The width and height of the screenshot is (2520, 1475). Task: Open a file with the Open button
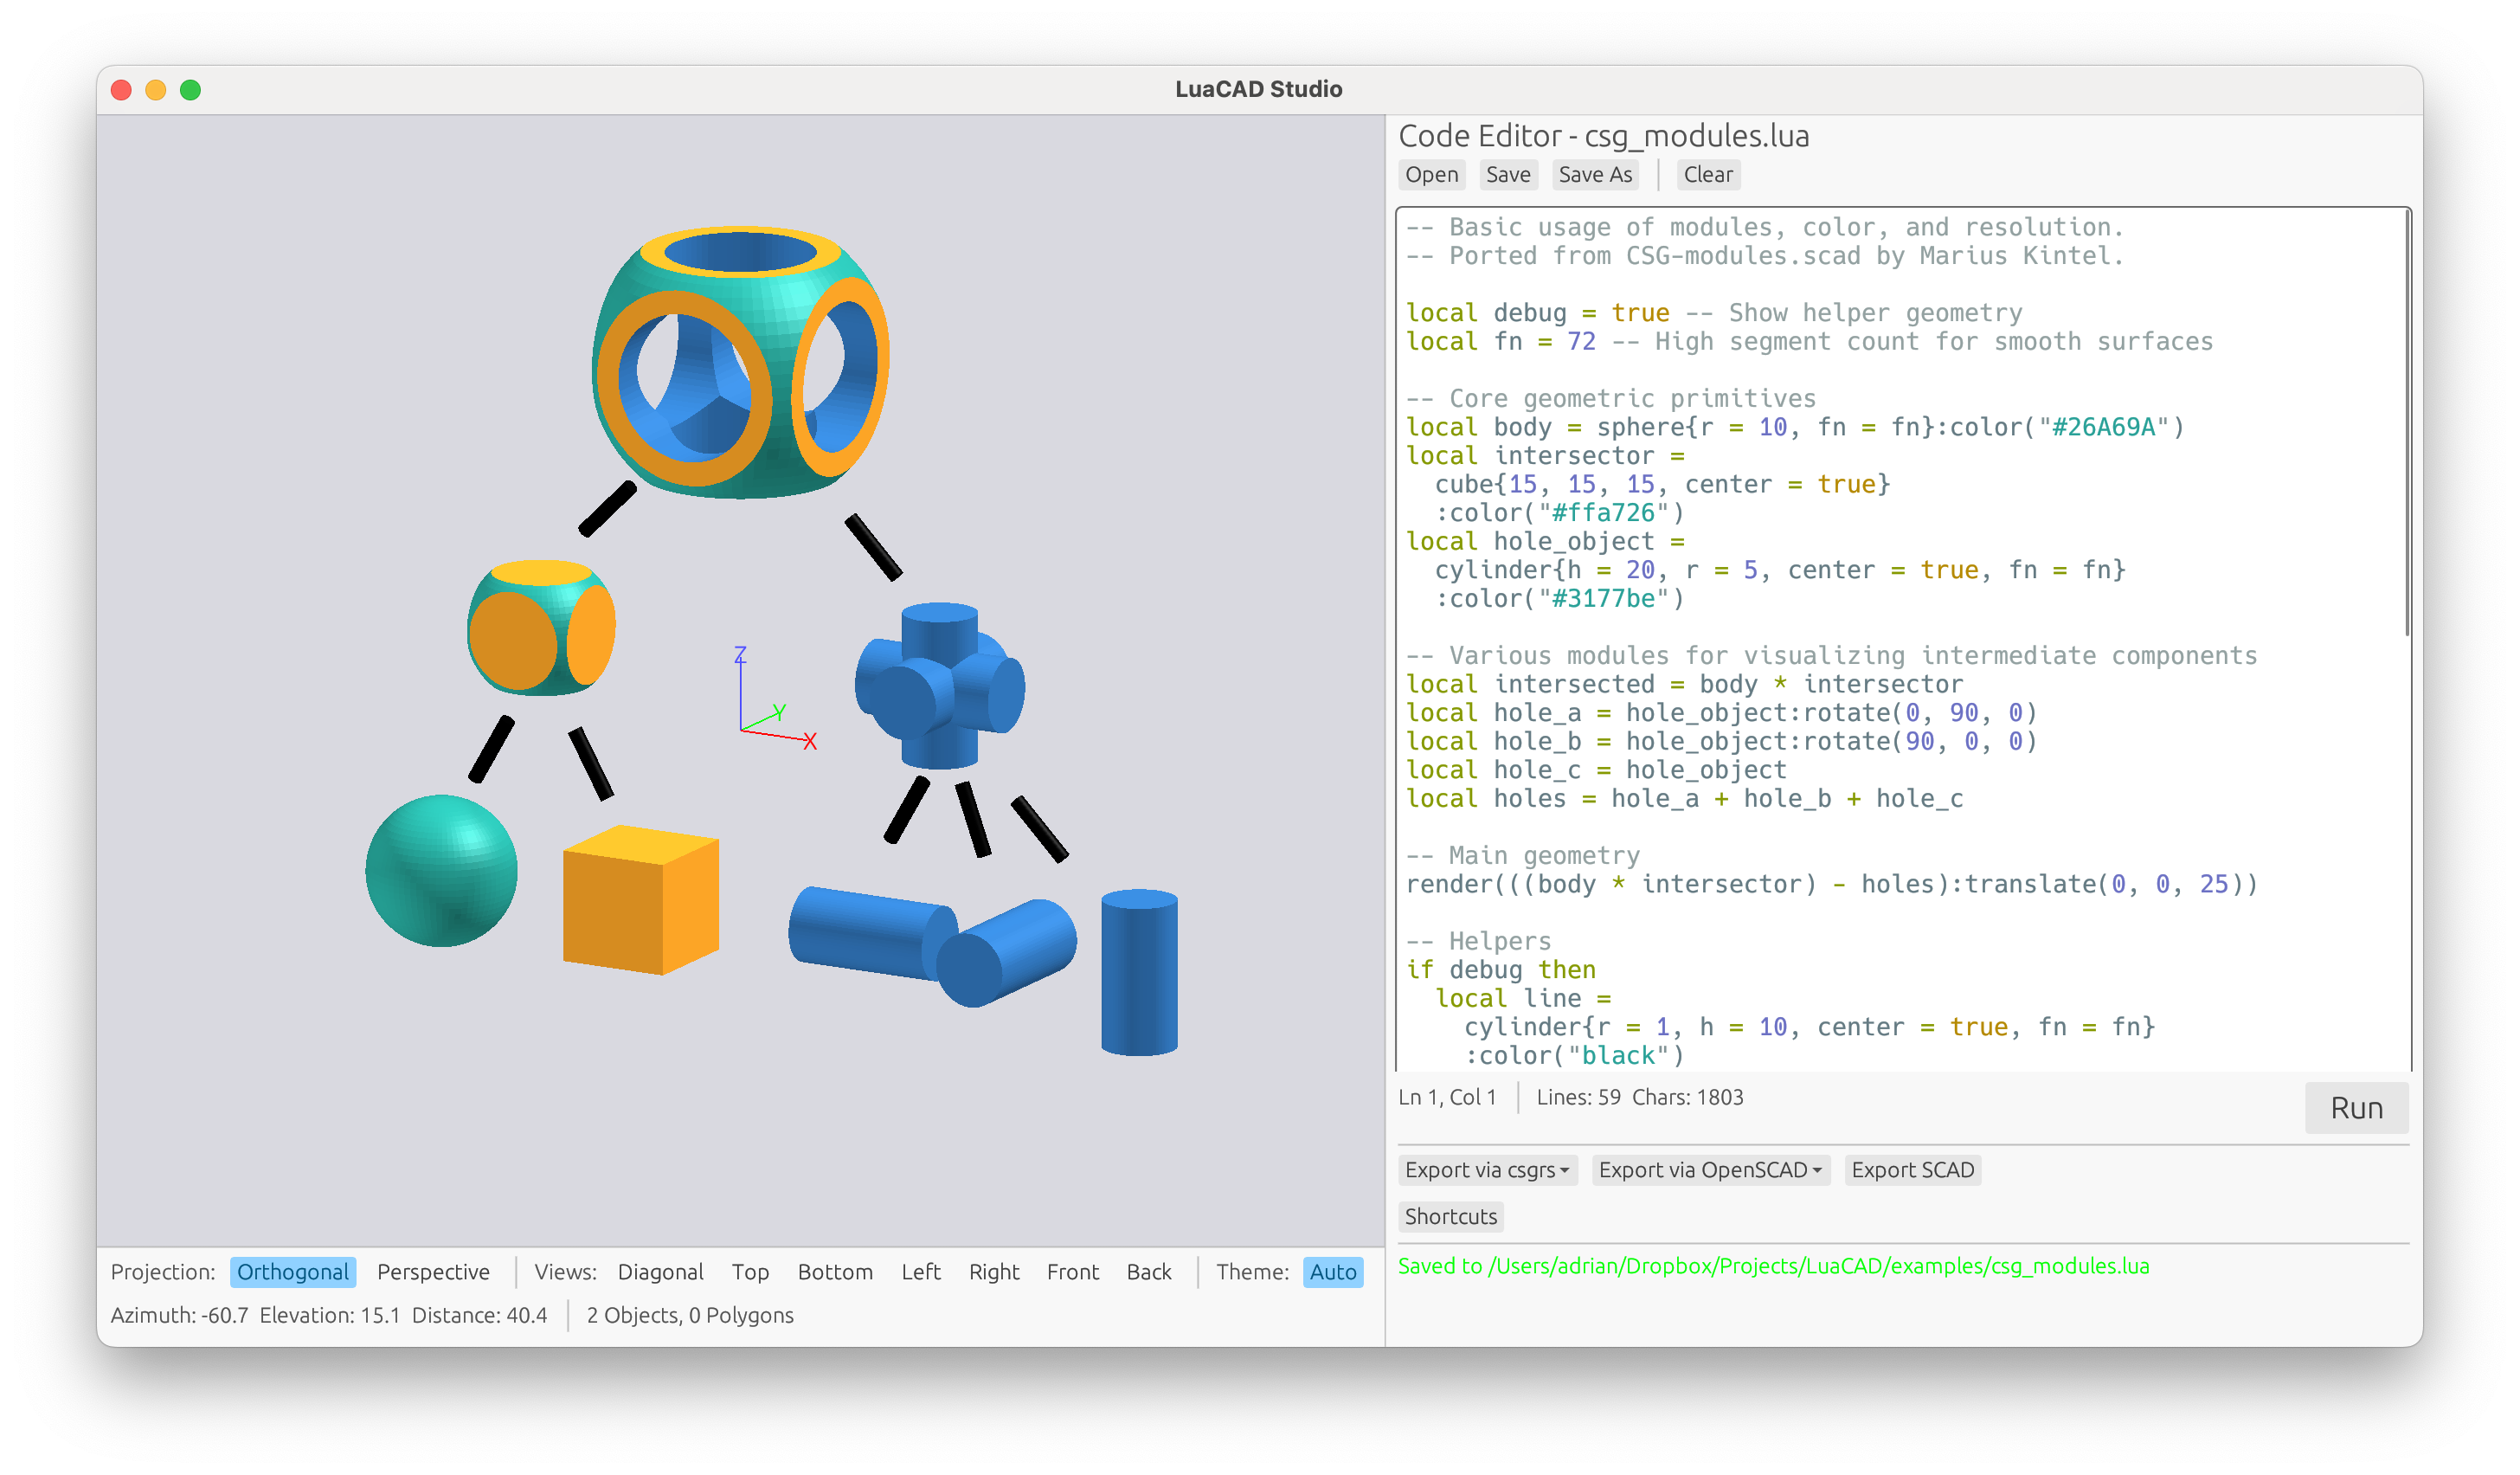pyautogui.click(x=1431, y=174)
